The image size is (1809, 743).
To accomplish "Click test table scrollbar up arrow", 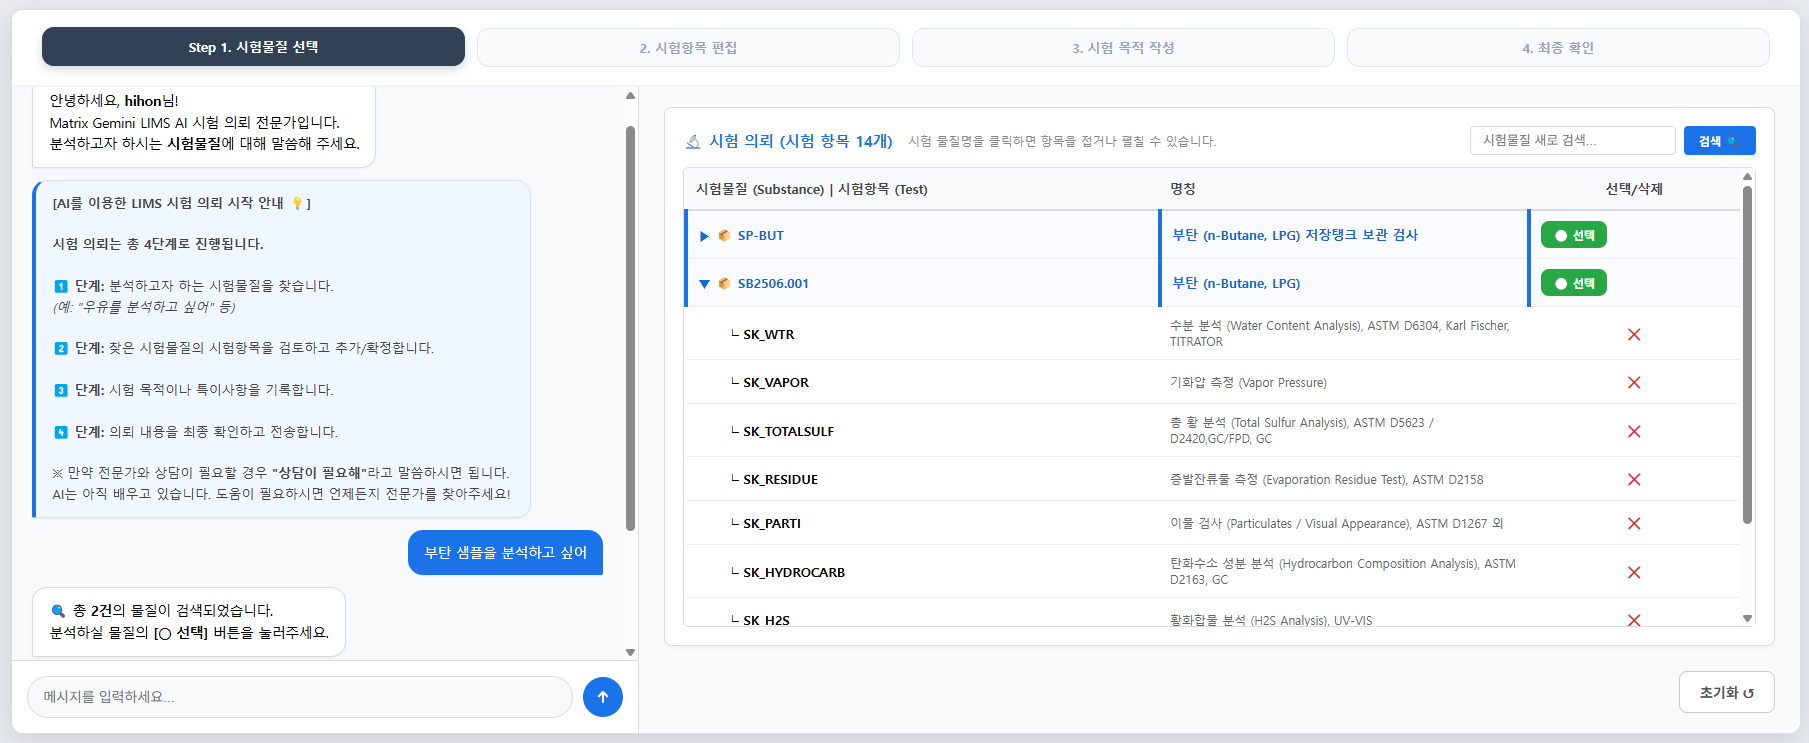I will (1747, 177).
